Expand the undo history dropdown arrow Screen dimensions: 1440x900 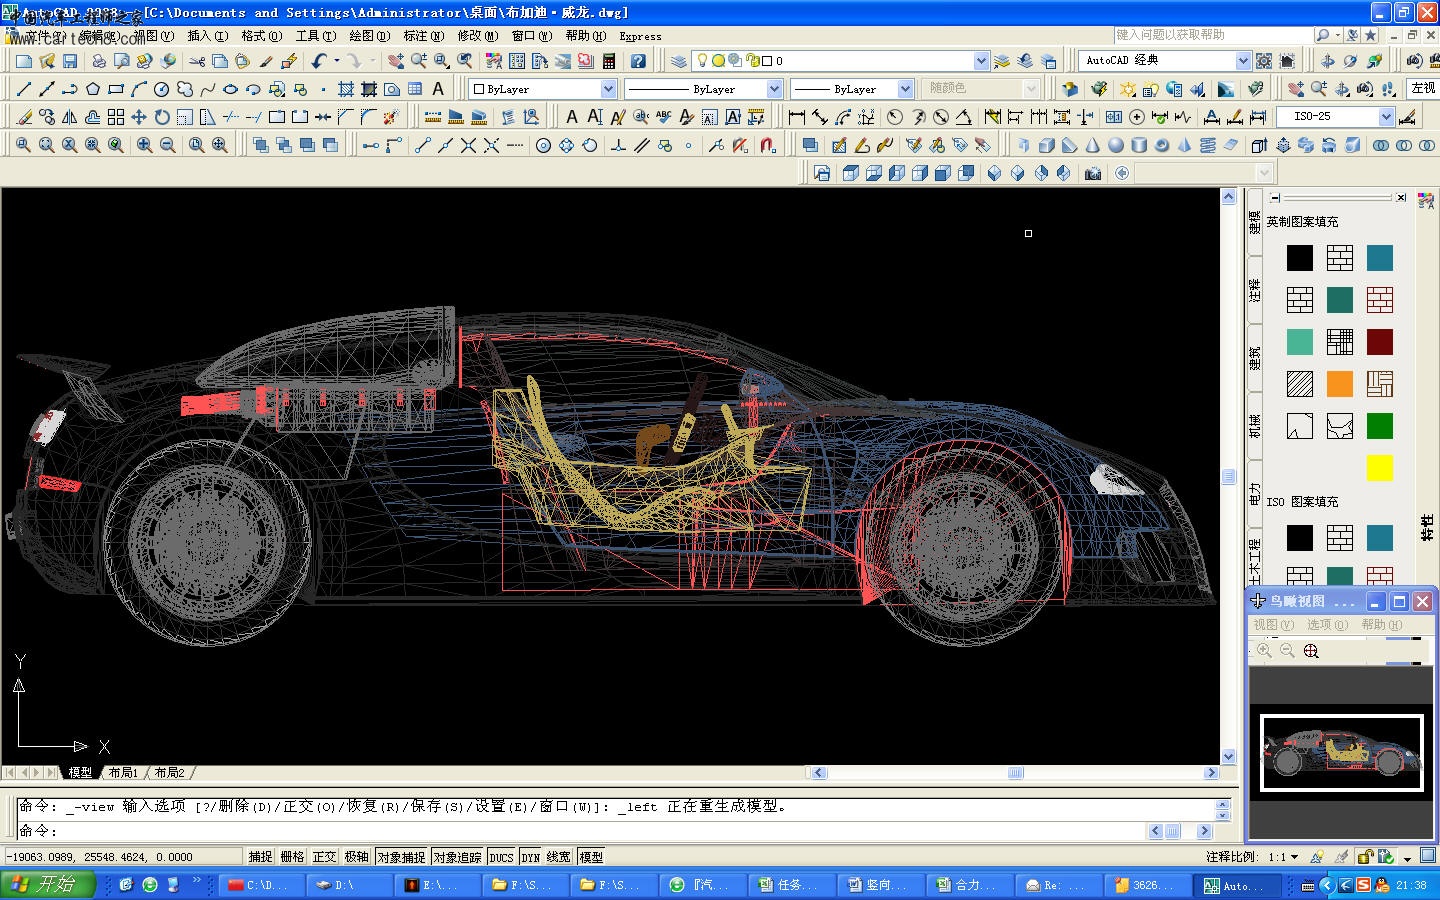tap(337, 61)
